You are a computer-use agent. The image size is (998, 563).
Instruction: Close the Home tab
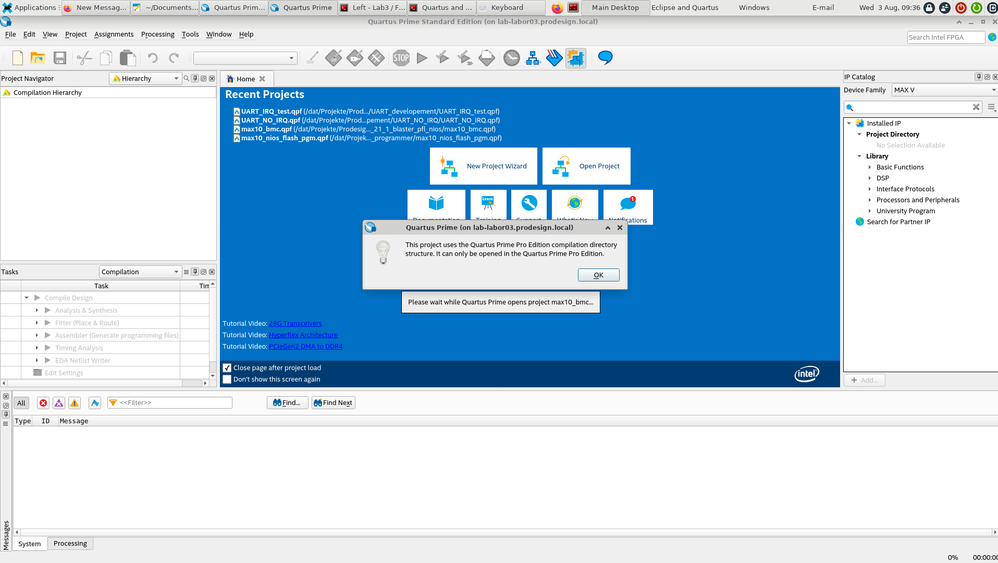(x=262, y=79)
